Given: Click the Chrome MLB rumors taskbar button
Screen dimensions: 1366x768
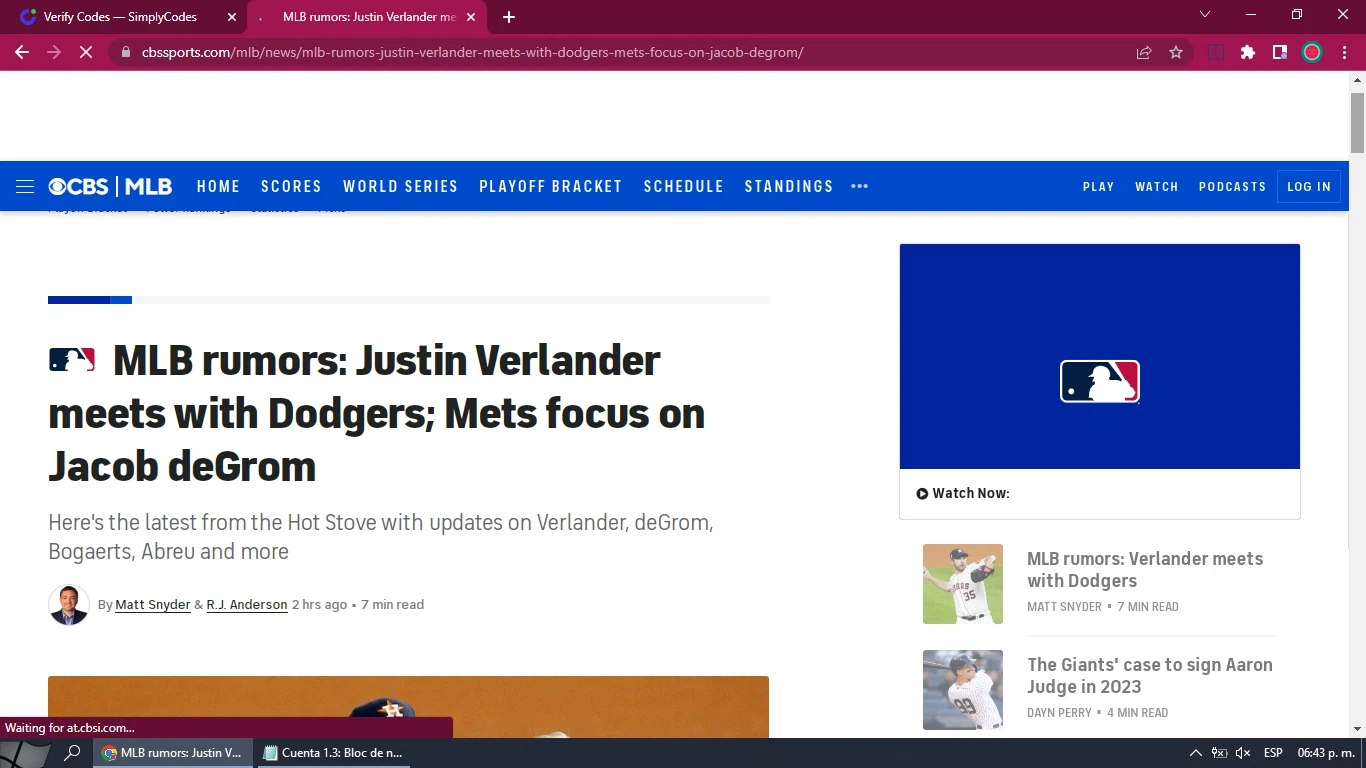Looking at the screenshot, I should (x=174, y=753).
